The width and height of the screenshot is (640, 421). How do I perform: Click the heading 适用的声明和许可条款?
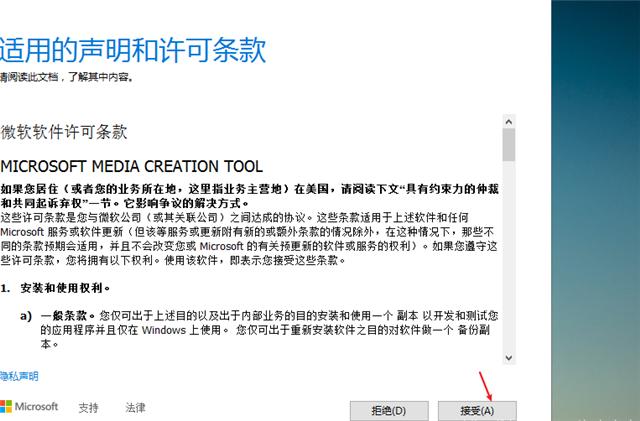click(133, 50)
